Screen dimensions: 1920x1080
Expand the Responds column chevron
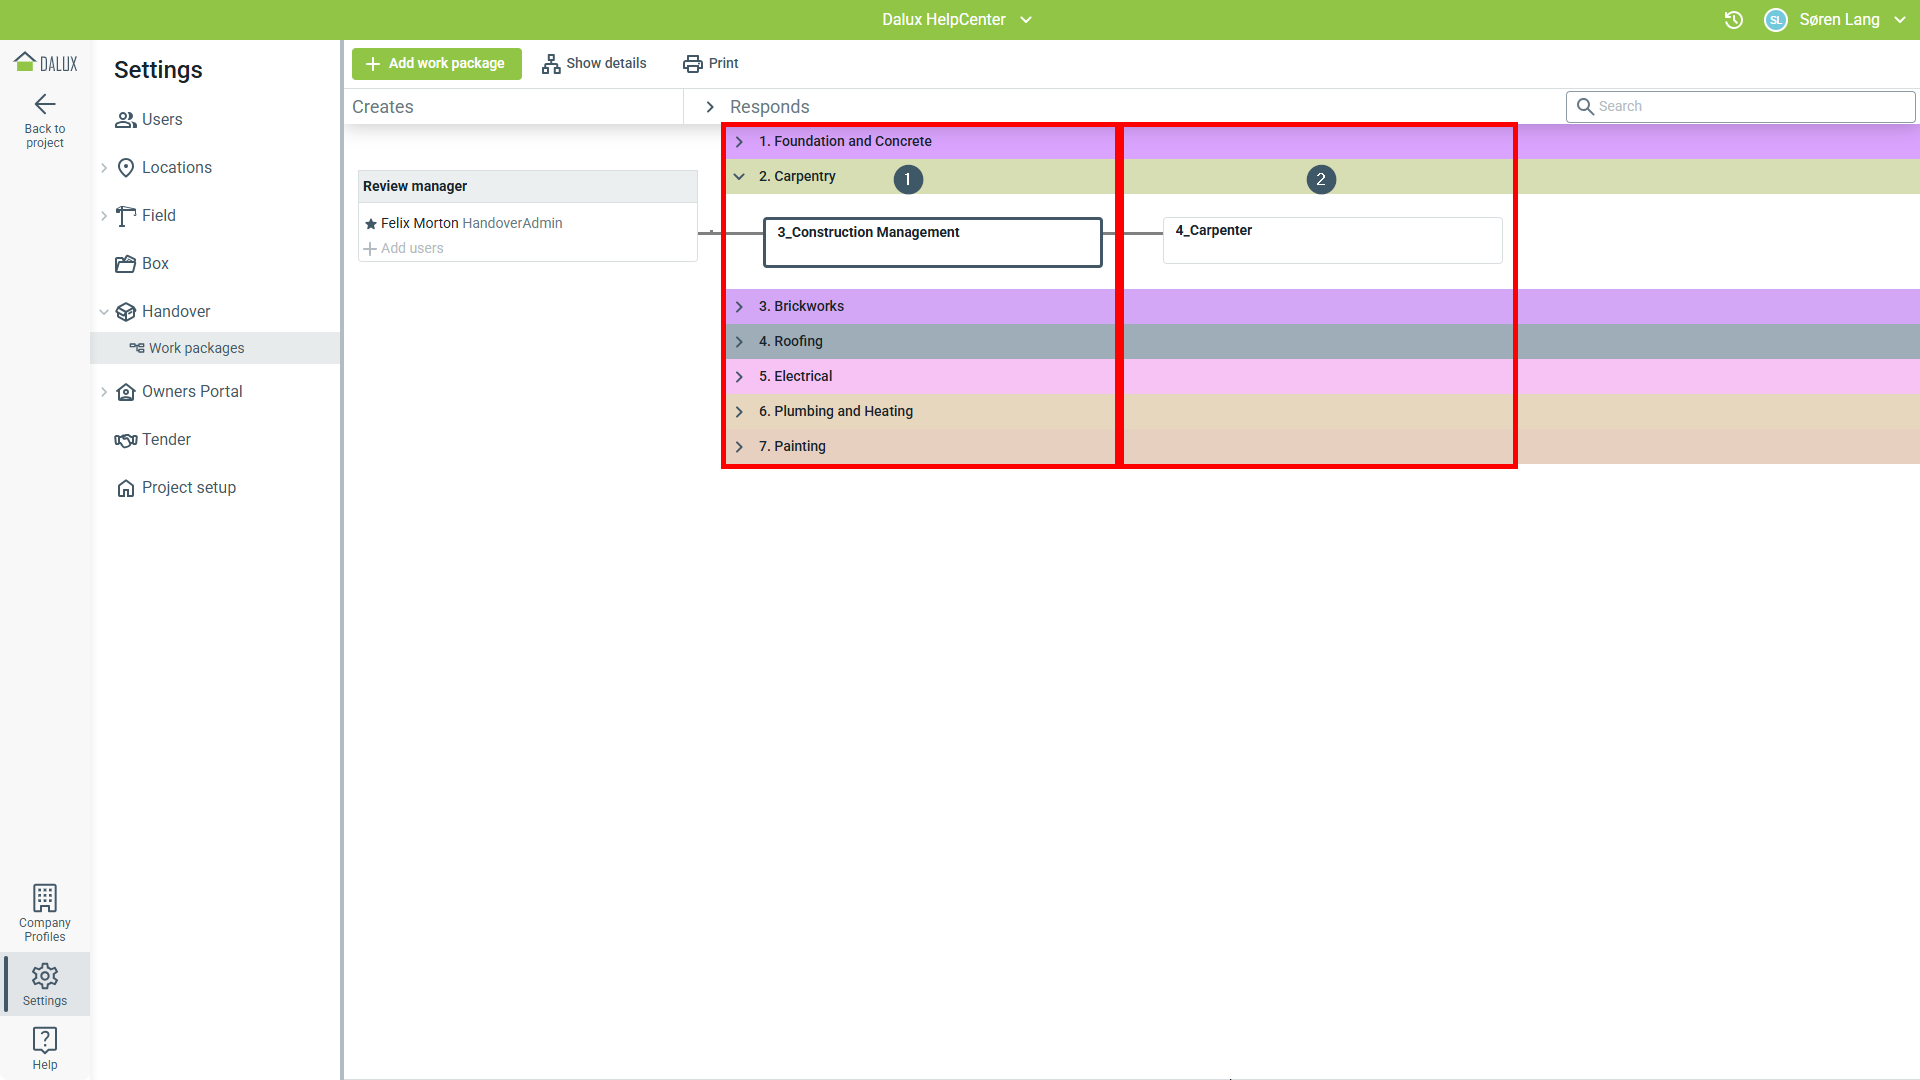pos(710,107)
